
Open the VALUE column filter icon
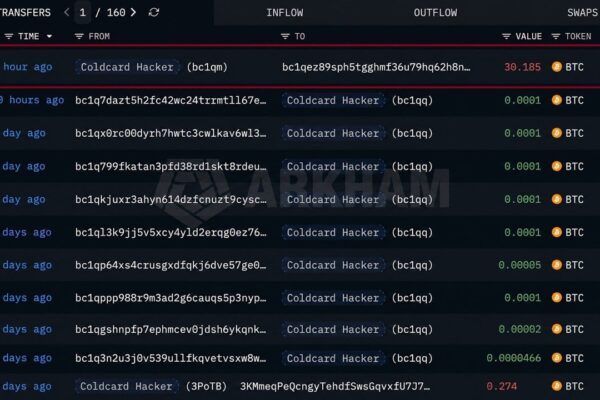(x=506, y=36)
